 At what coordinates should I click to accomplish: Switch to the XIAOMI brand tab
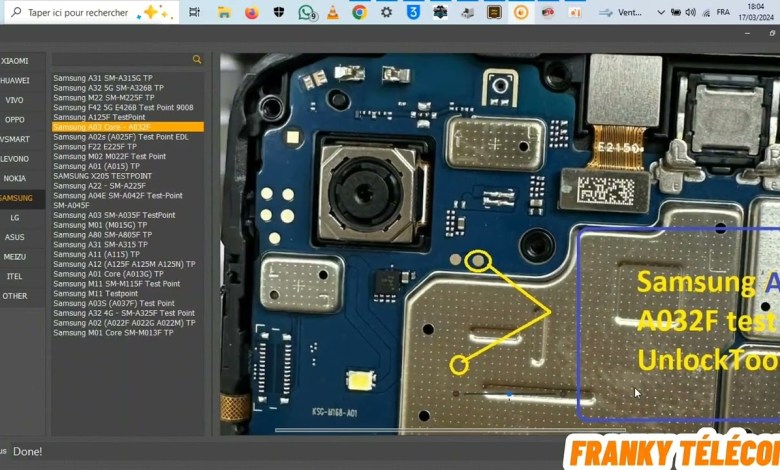(x=15, y=61)
